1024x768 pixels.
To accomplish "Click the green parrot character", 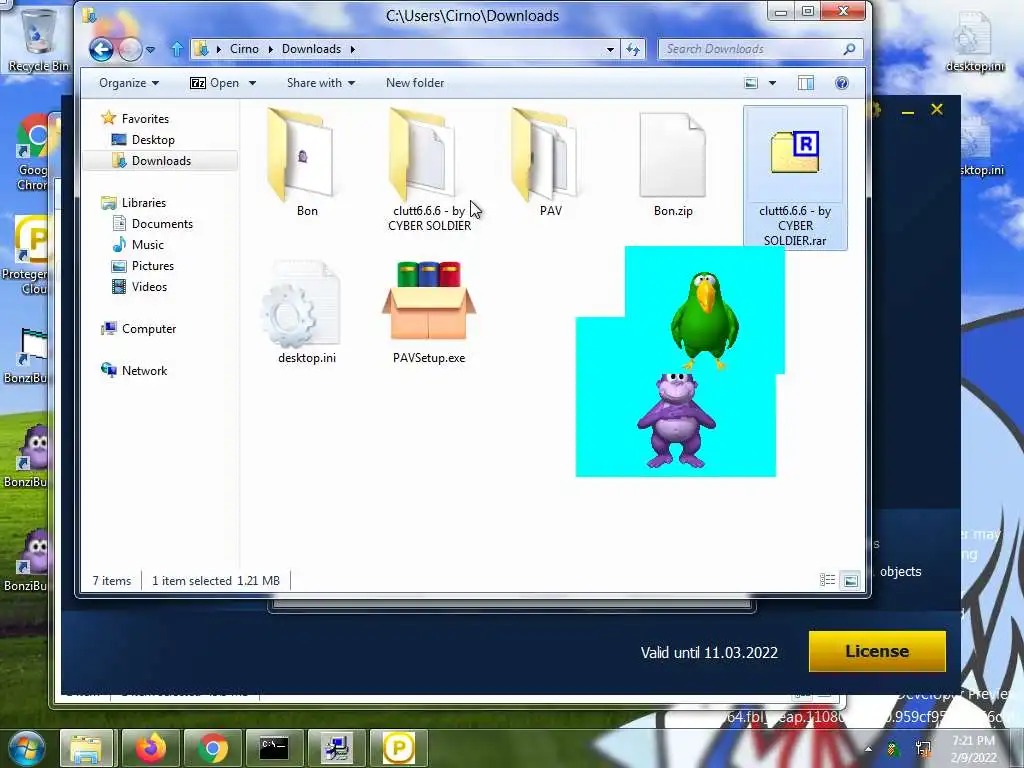I will click(x=705, y=320).
